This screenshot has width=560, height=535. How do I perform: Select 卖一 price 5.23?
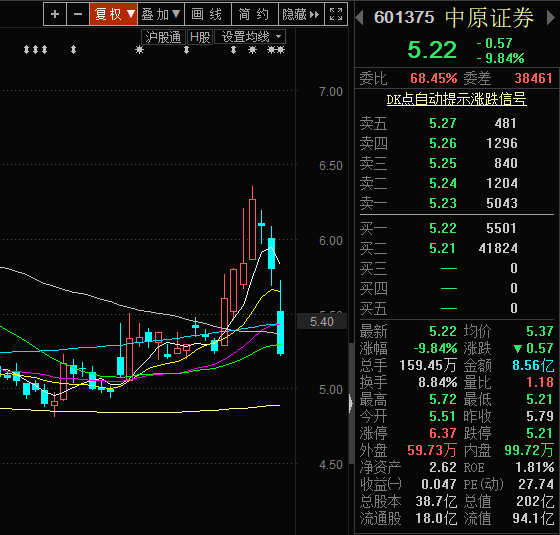[443, 203]
